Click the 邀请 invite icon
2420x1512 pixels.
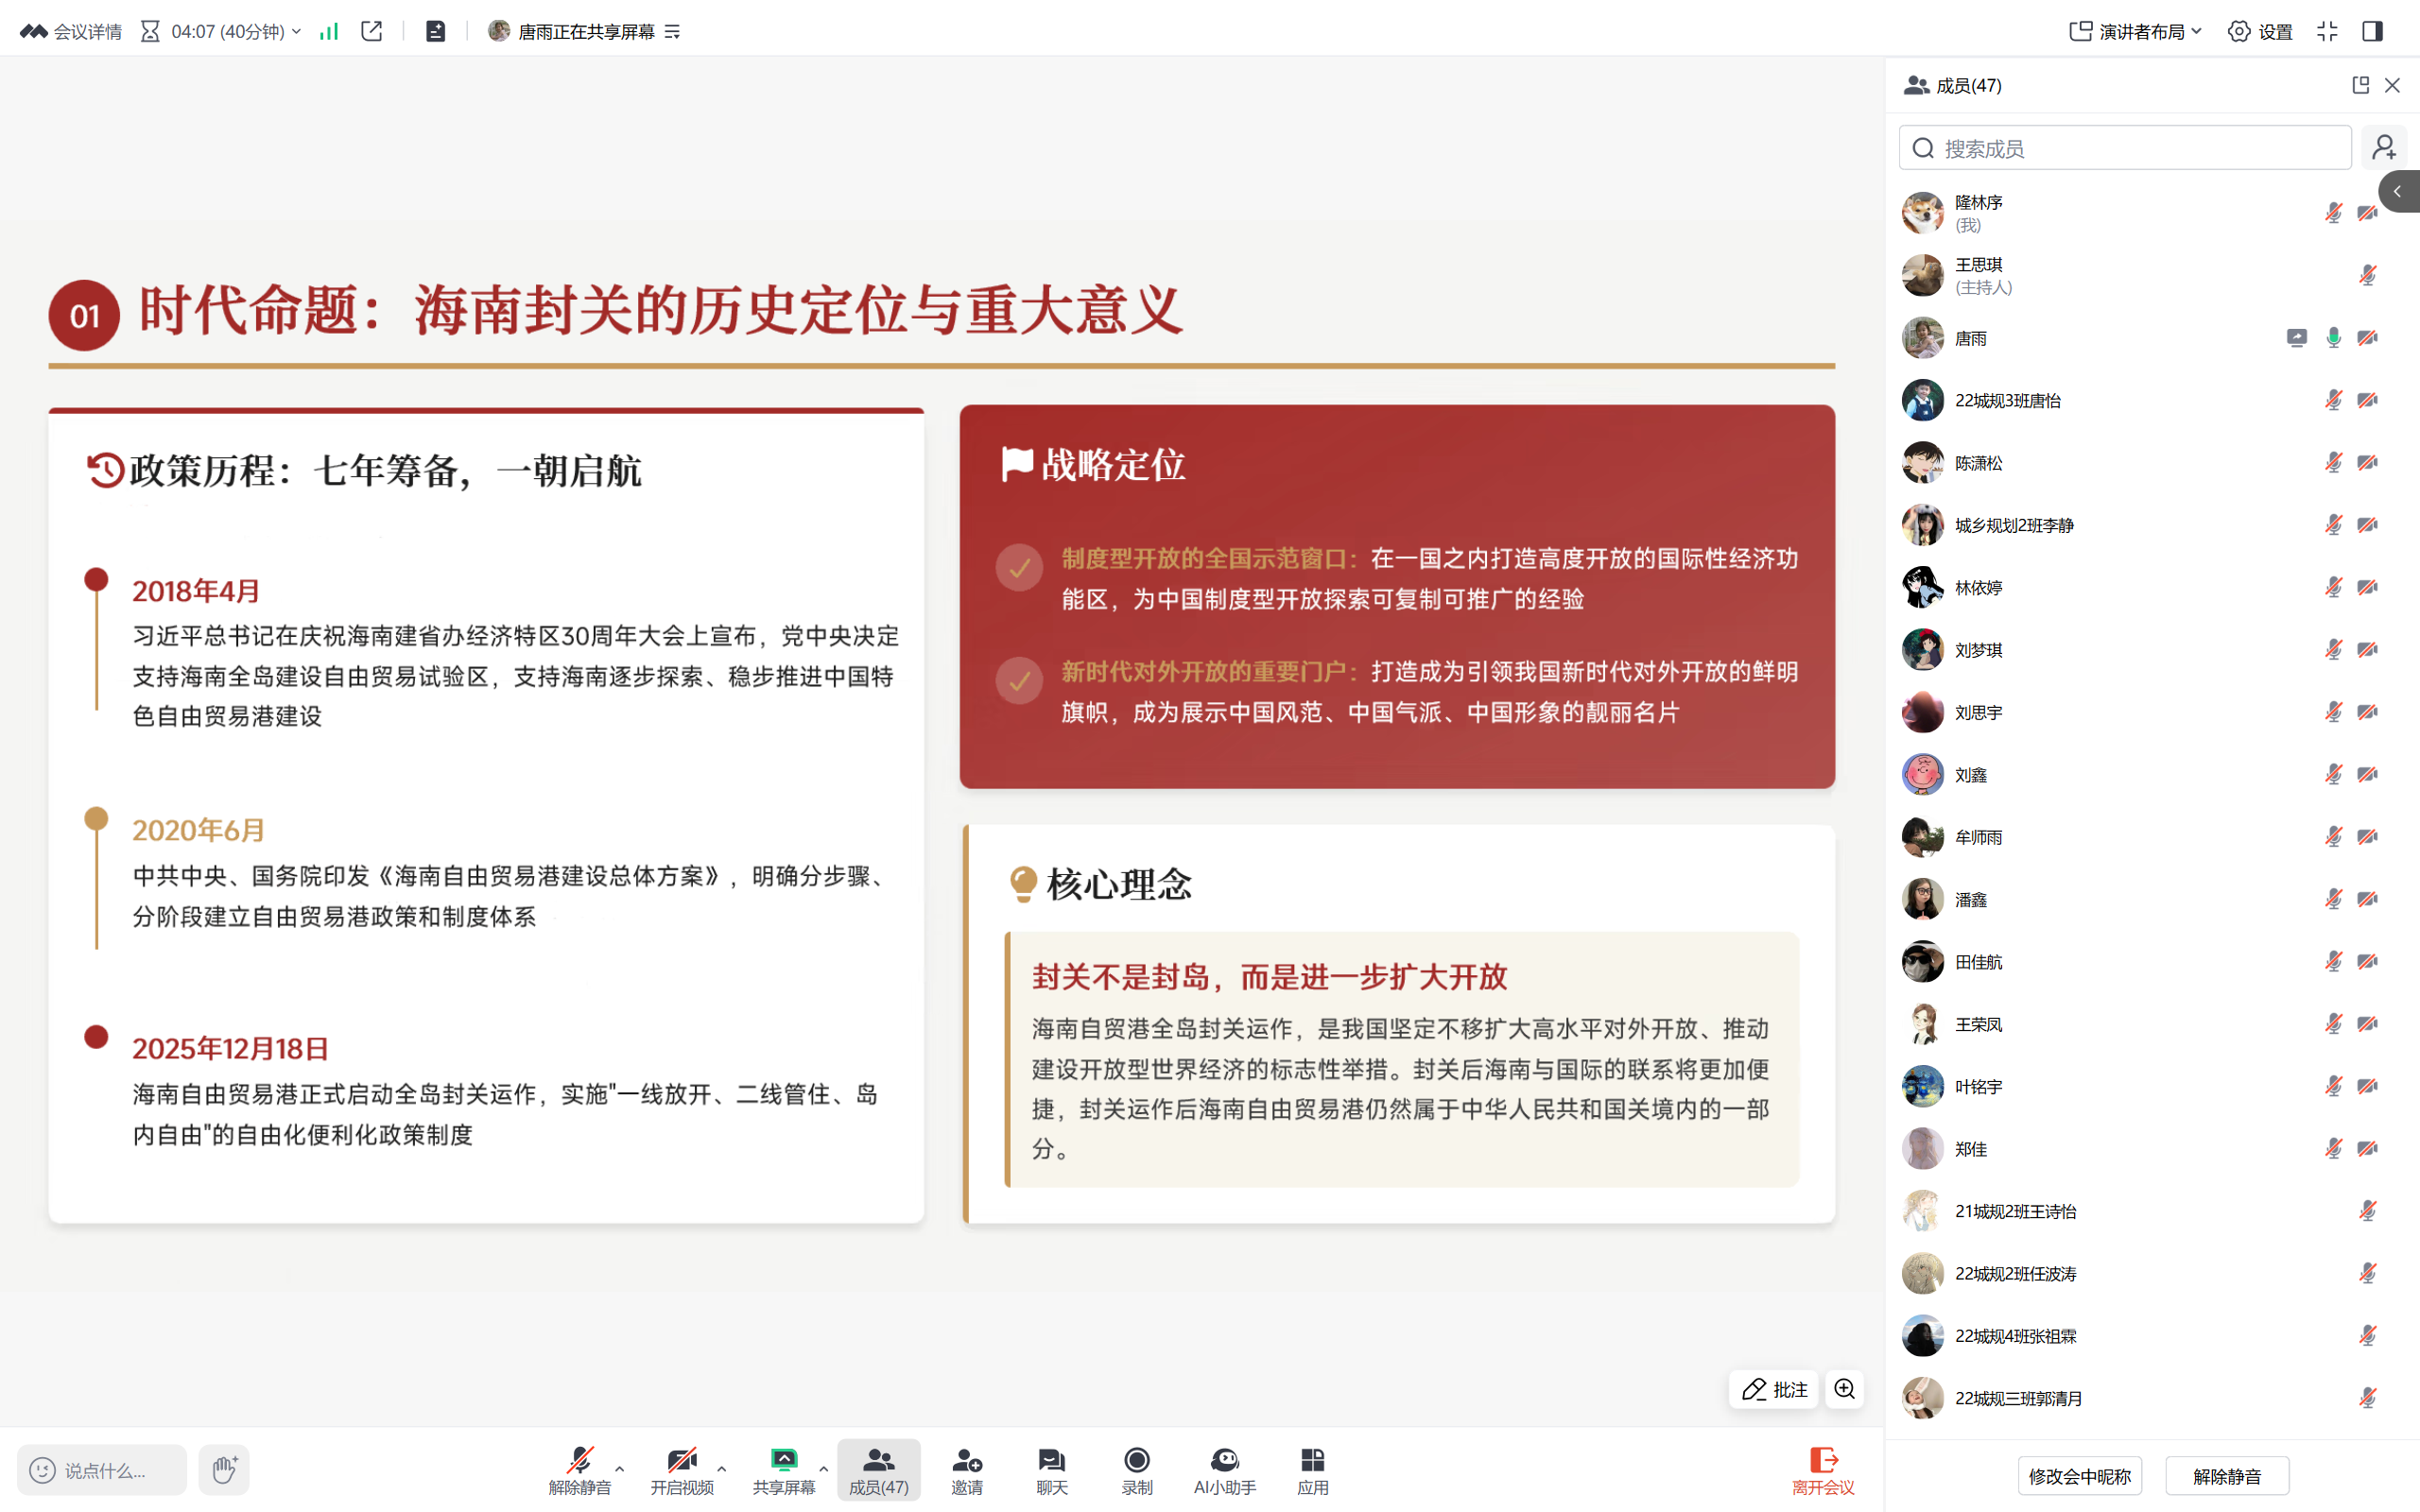pos(966,1469)
